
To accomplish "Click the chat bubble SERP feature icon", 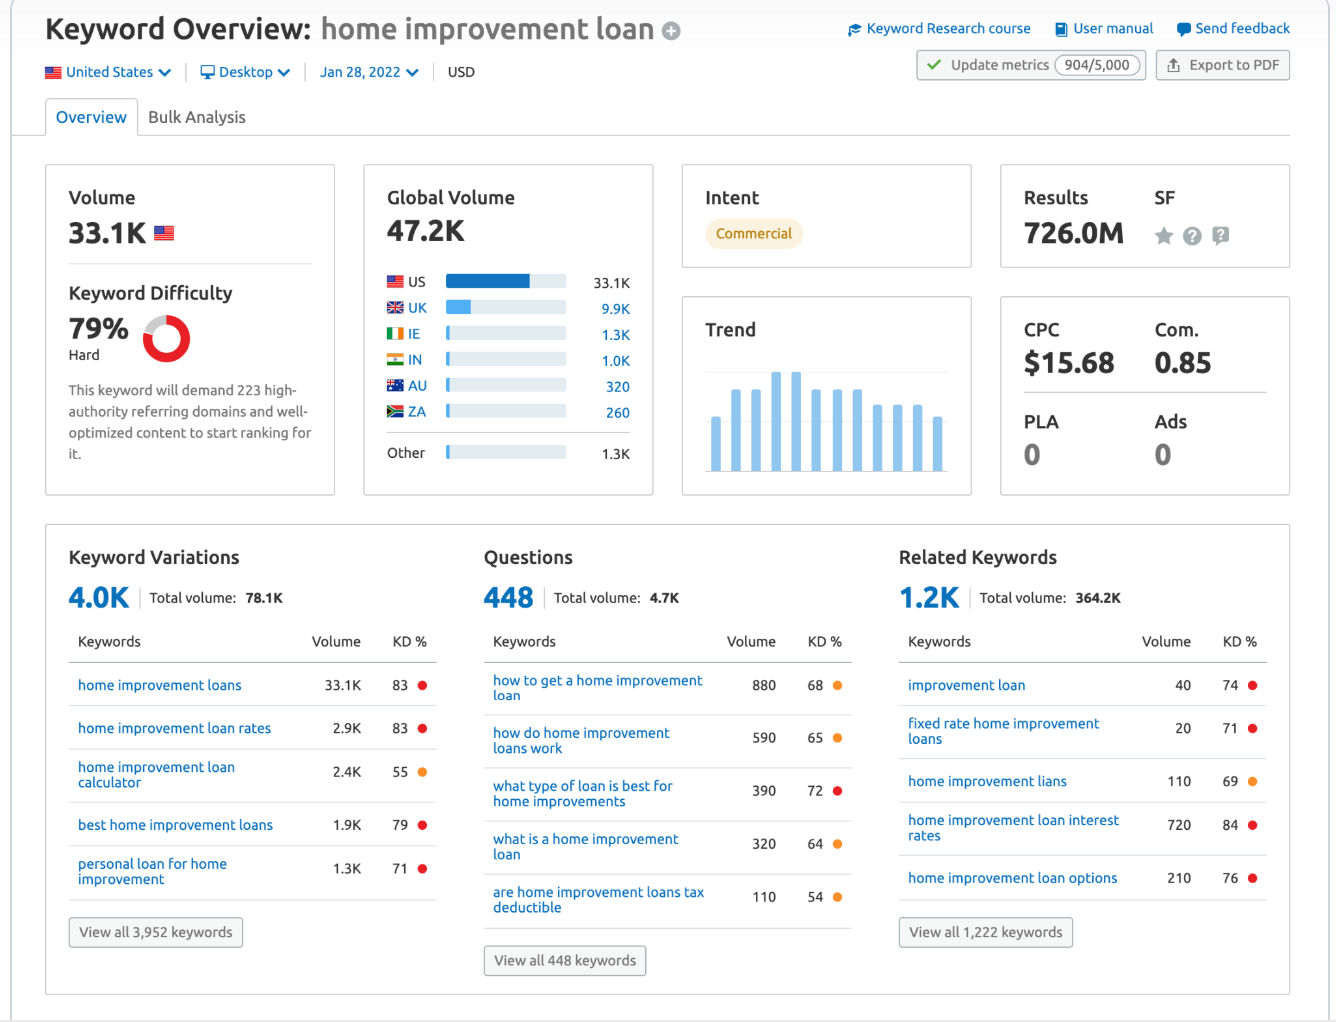I will [1221, 236].
